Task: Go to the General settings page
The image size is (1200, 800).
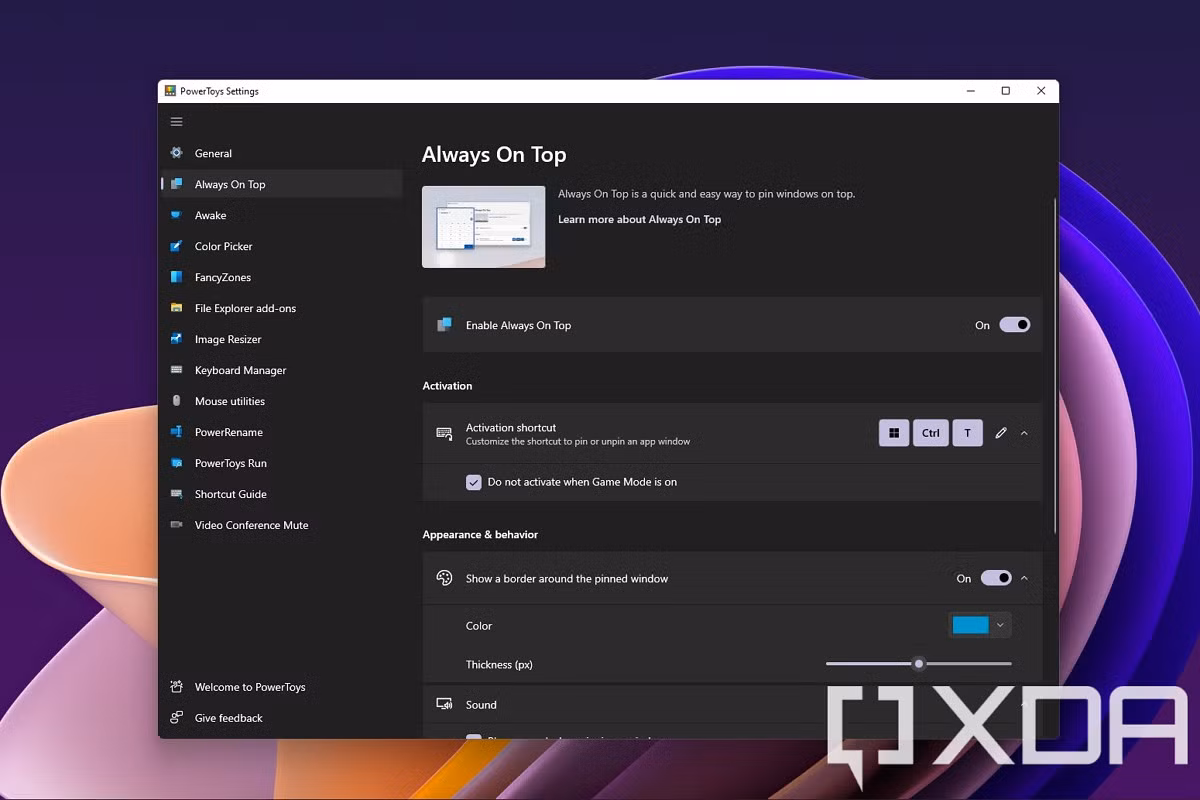Action: point(213,153)
